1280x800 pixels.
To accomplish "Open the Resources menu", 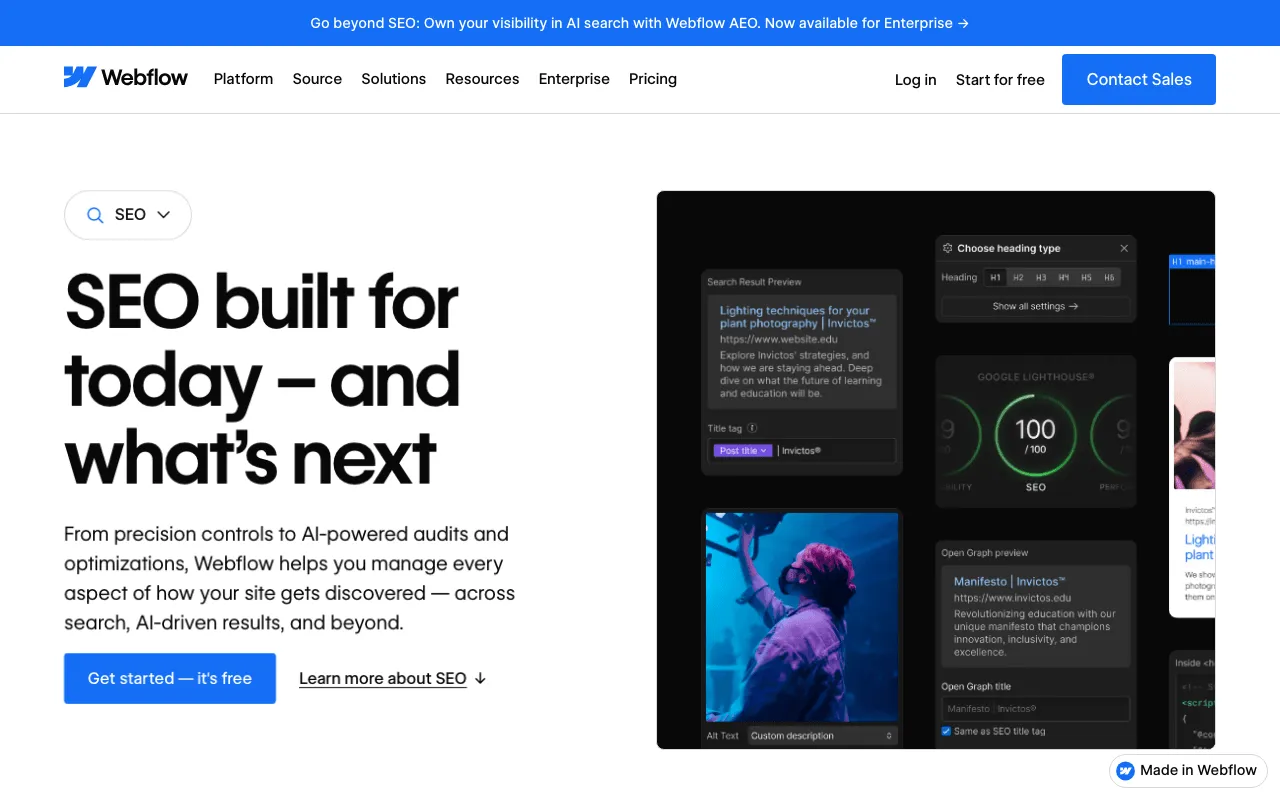I will 482,79.
